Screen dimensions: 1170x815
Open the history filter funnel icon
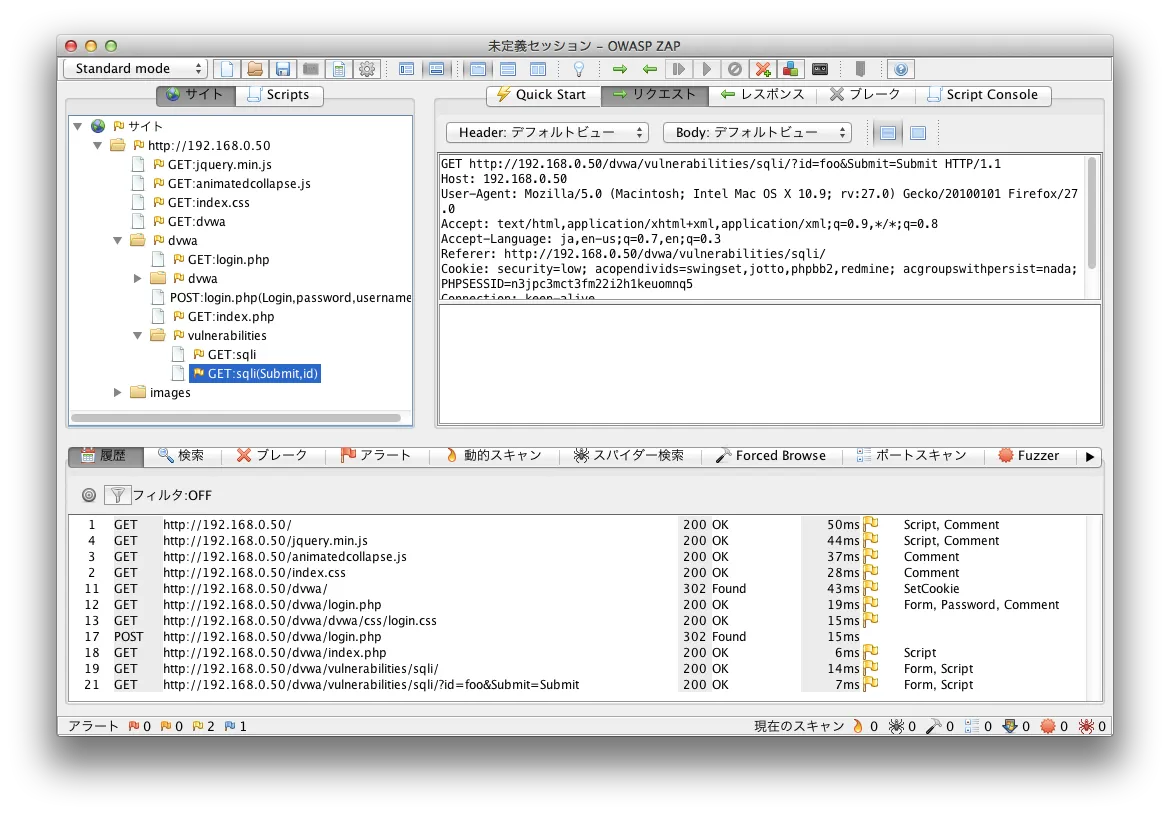pos(117,494)
